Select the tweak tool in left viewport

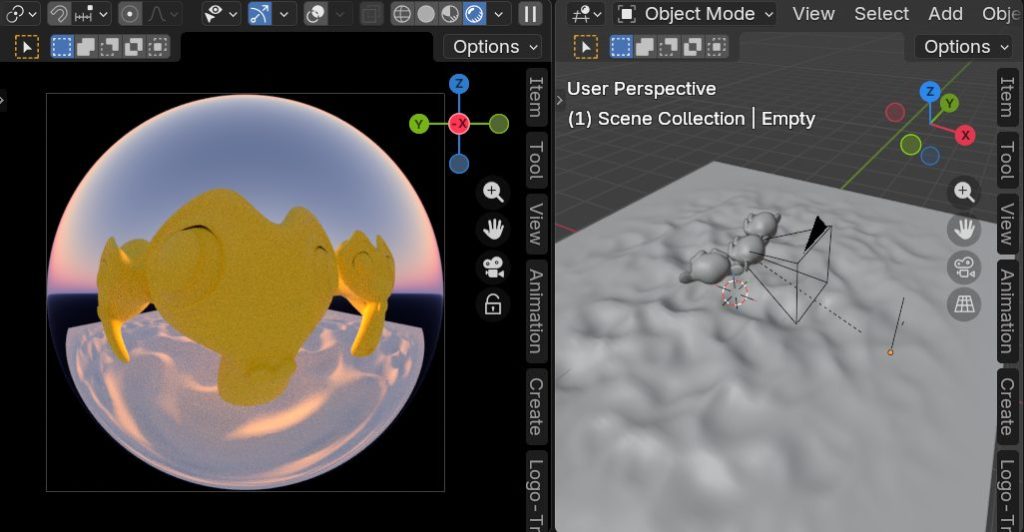pyautogui.click(x=27, y=47)
